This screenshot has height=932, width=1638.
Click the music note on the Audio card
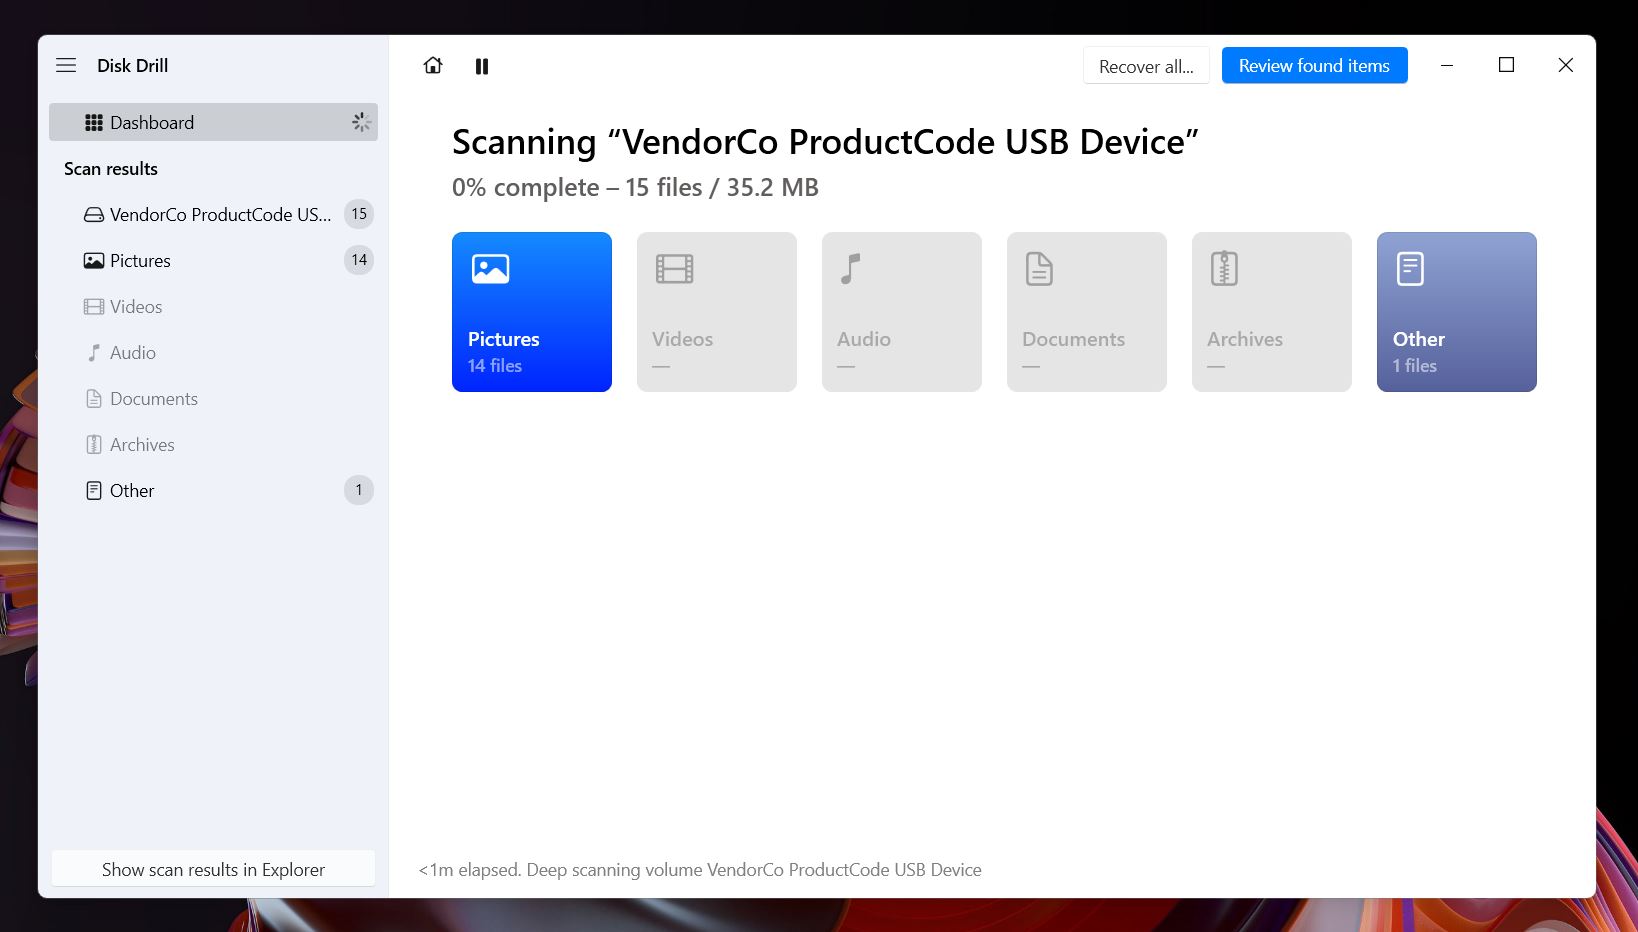[x=851, y=269]
